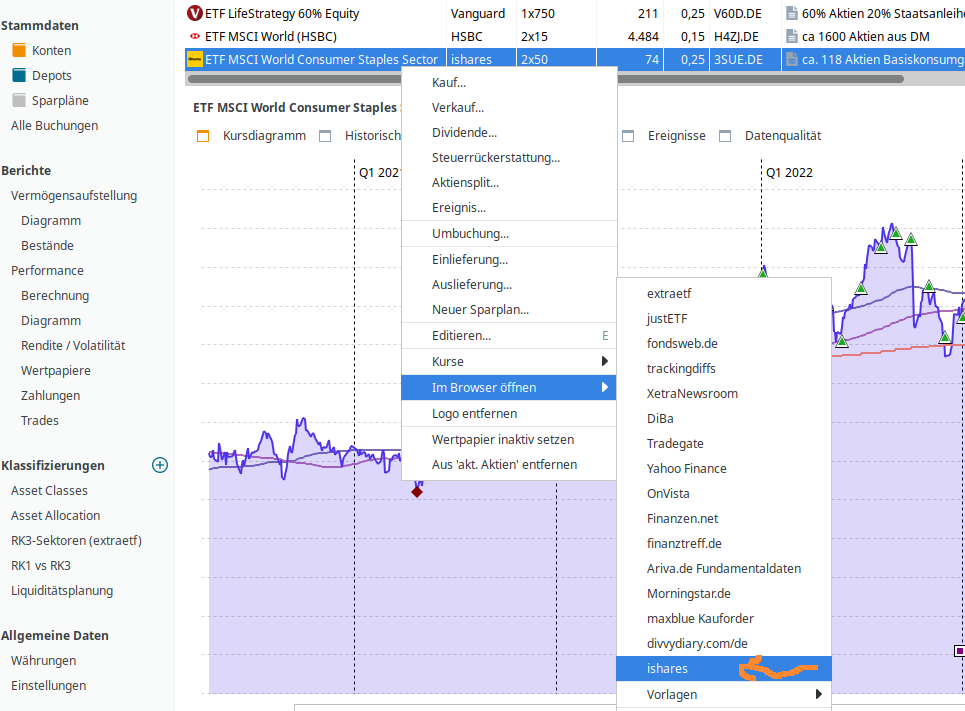Add a new classification with plus icon
Screen dimensions: 965x711
pos(160,465)
